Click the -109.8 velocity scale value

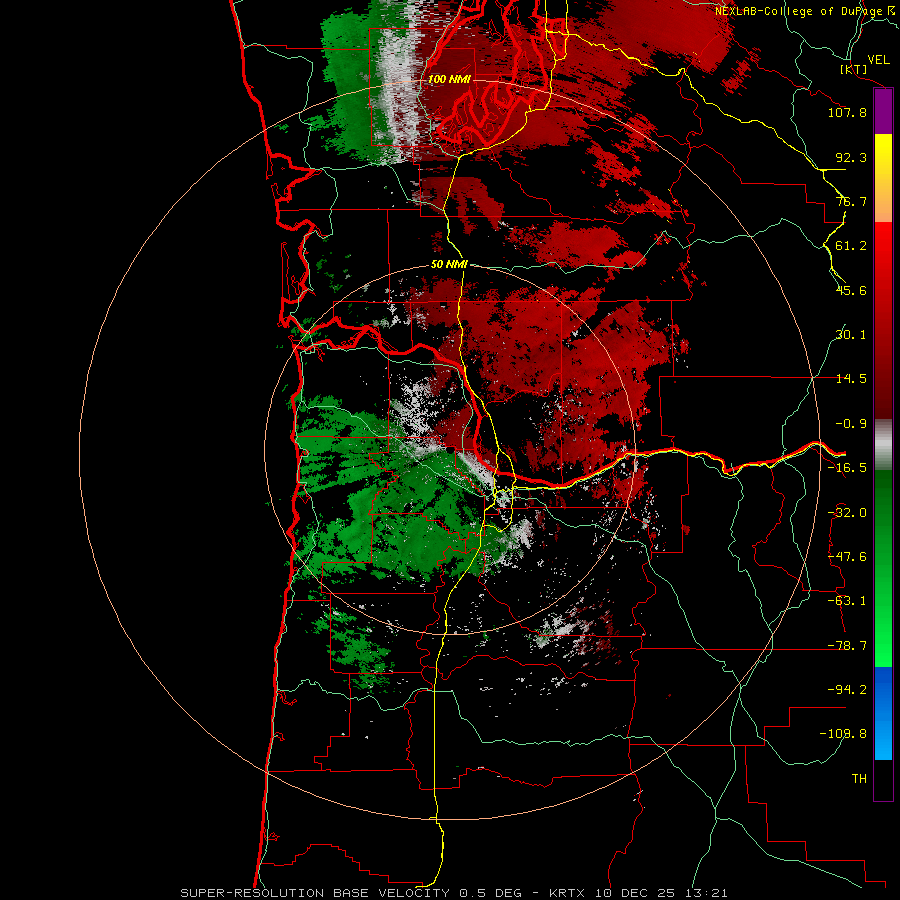pos(843,734)
